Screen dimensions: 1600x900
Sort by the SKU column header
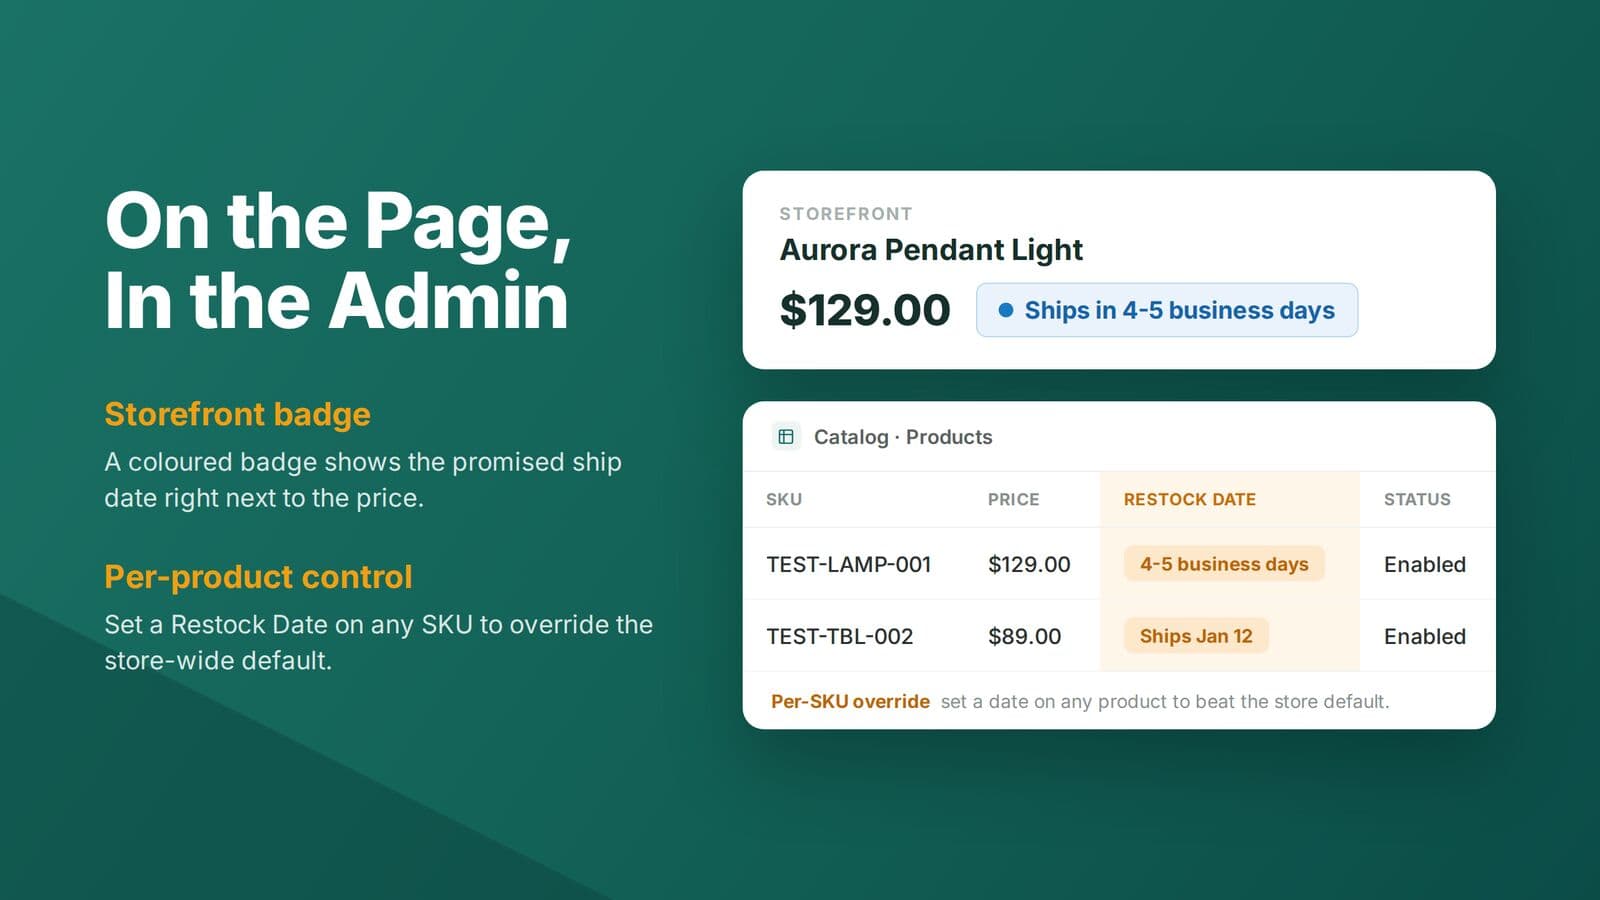pyautogui.click(x=784, y=499)
